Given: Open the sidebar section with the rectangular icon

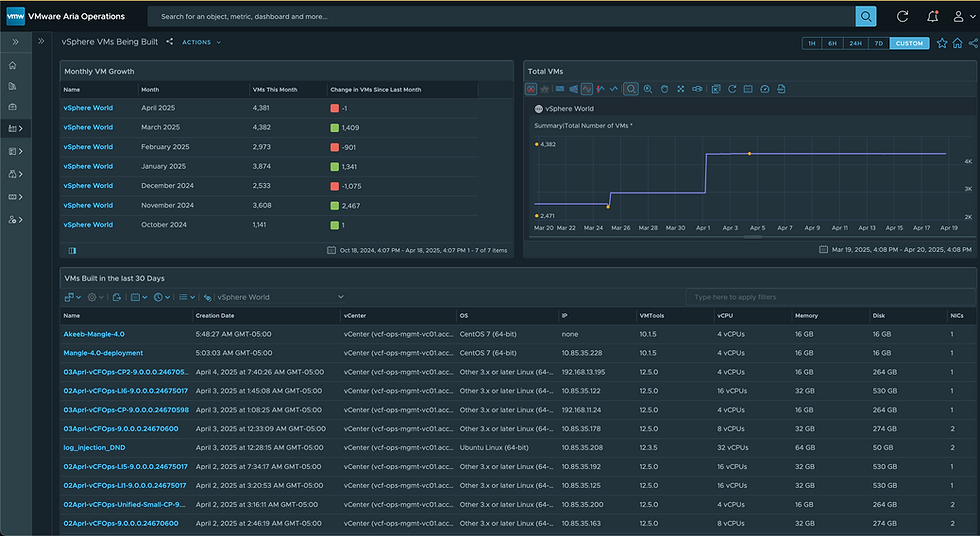Looking at the screenshot, I should [x=16, y=197].
